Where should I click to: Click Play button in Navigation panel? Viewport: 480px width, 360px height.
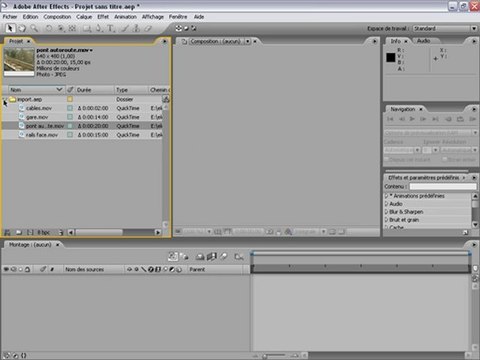pos(412,119)
